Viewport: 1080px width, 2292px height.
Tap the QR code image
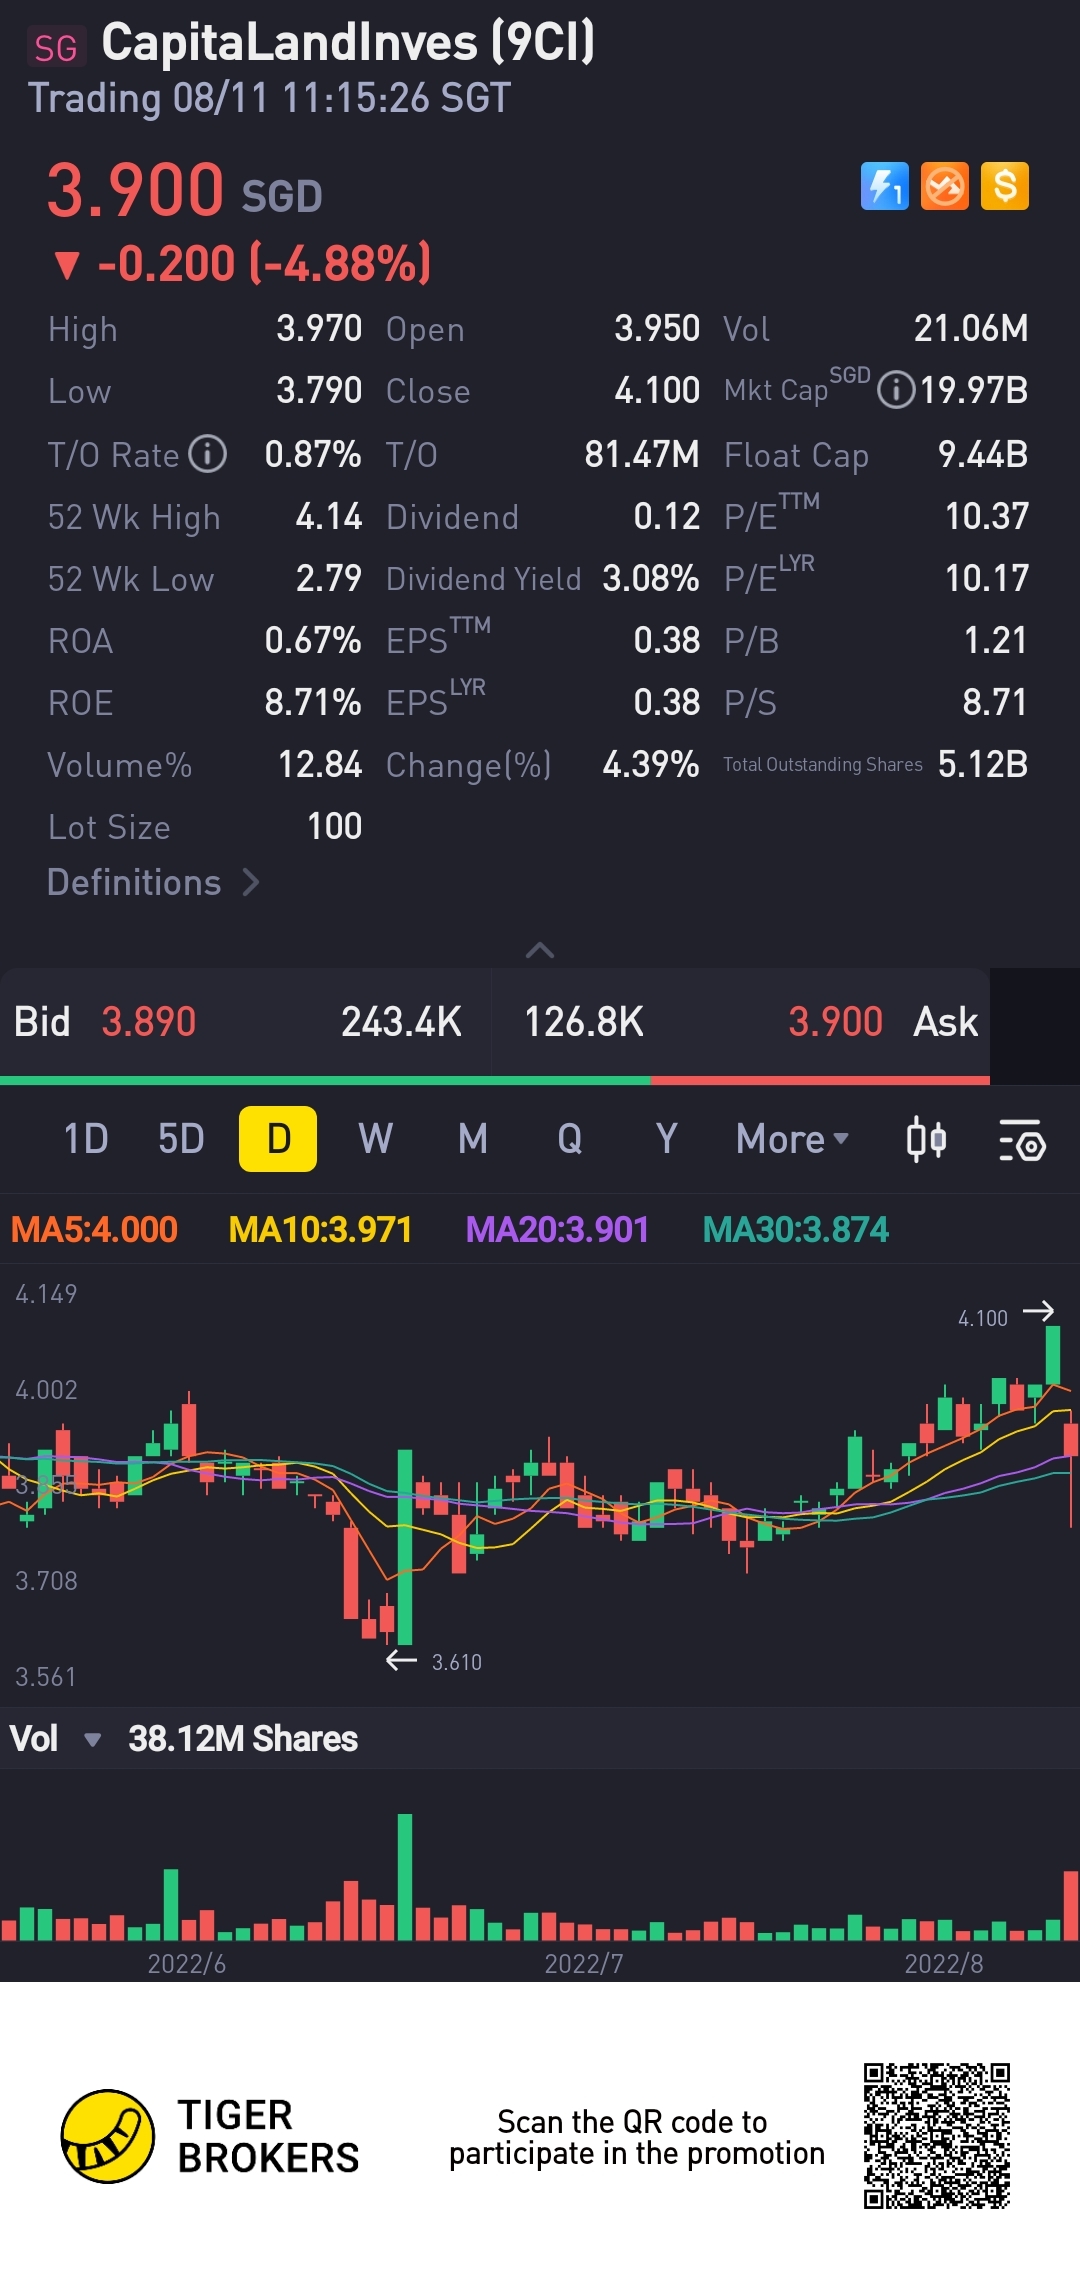point(937,2135)
